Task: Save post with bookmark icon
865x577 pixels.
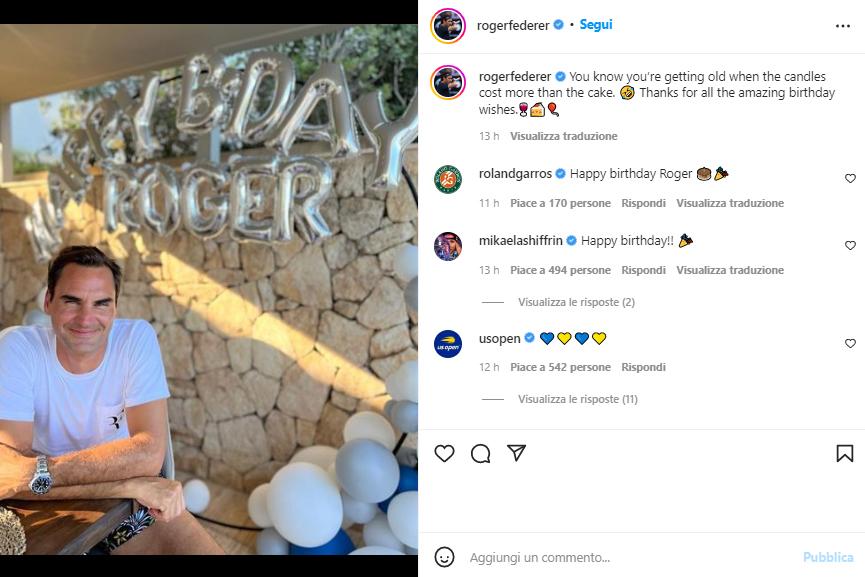Action: tap(845, 454)
